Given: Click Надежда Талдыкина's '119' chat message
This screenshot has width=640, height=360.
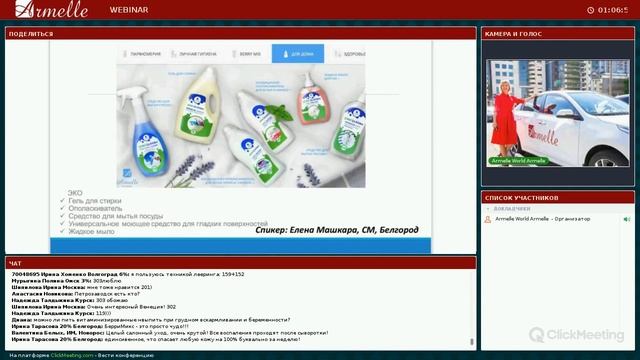Looking at the screenshot, I should pos(61,313).
